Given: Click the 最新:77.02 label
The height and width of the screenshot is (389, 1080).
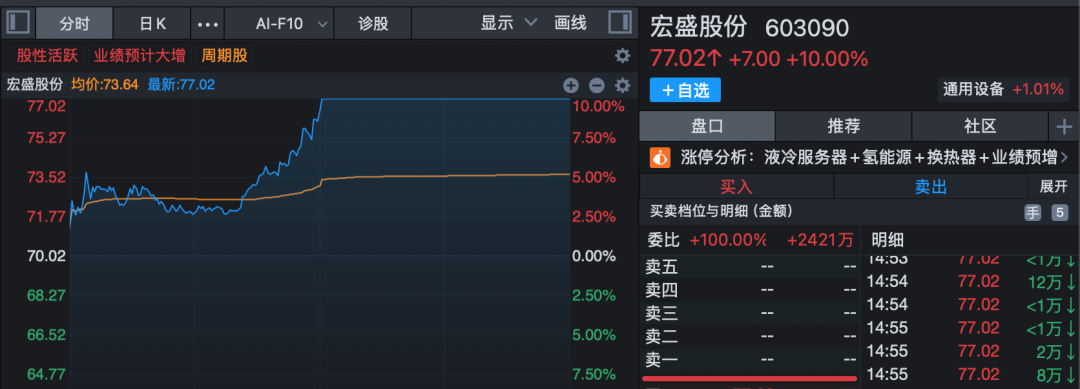Looking at the screenshot, I should 181,85.
